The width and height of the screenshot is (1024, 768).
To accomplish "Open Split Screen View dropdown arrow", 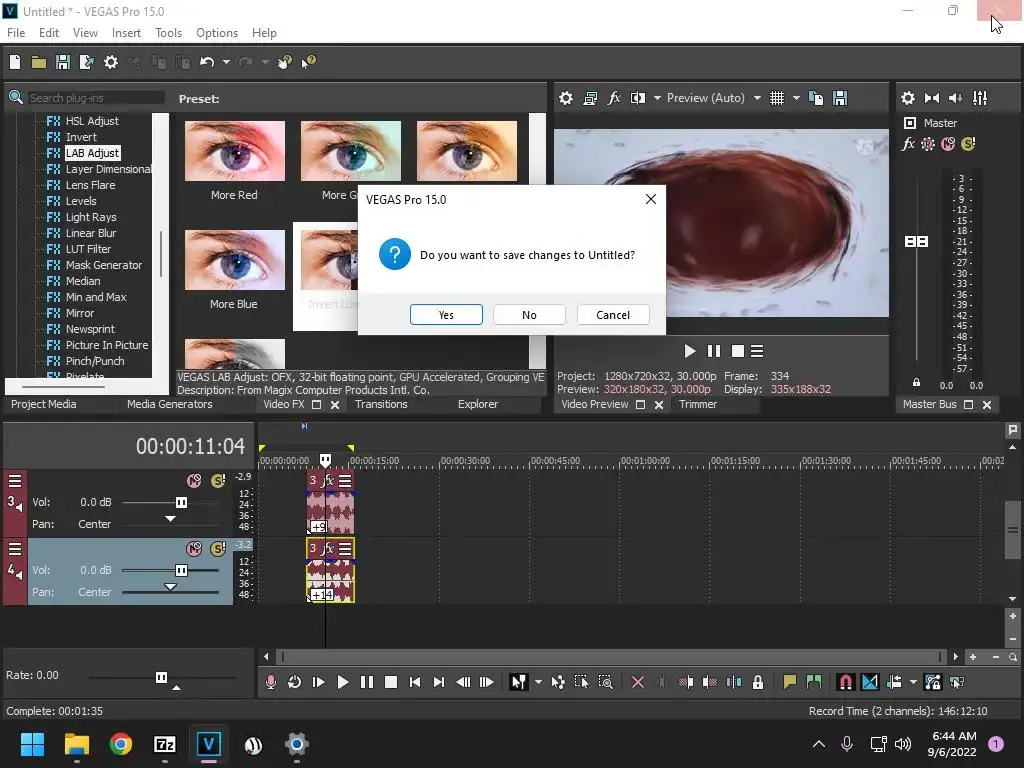I will (657, 98).
